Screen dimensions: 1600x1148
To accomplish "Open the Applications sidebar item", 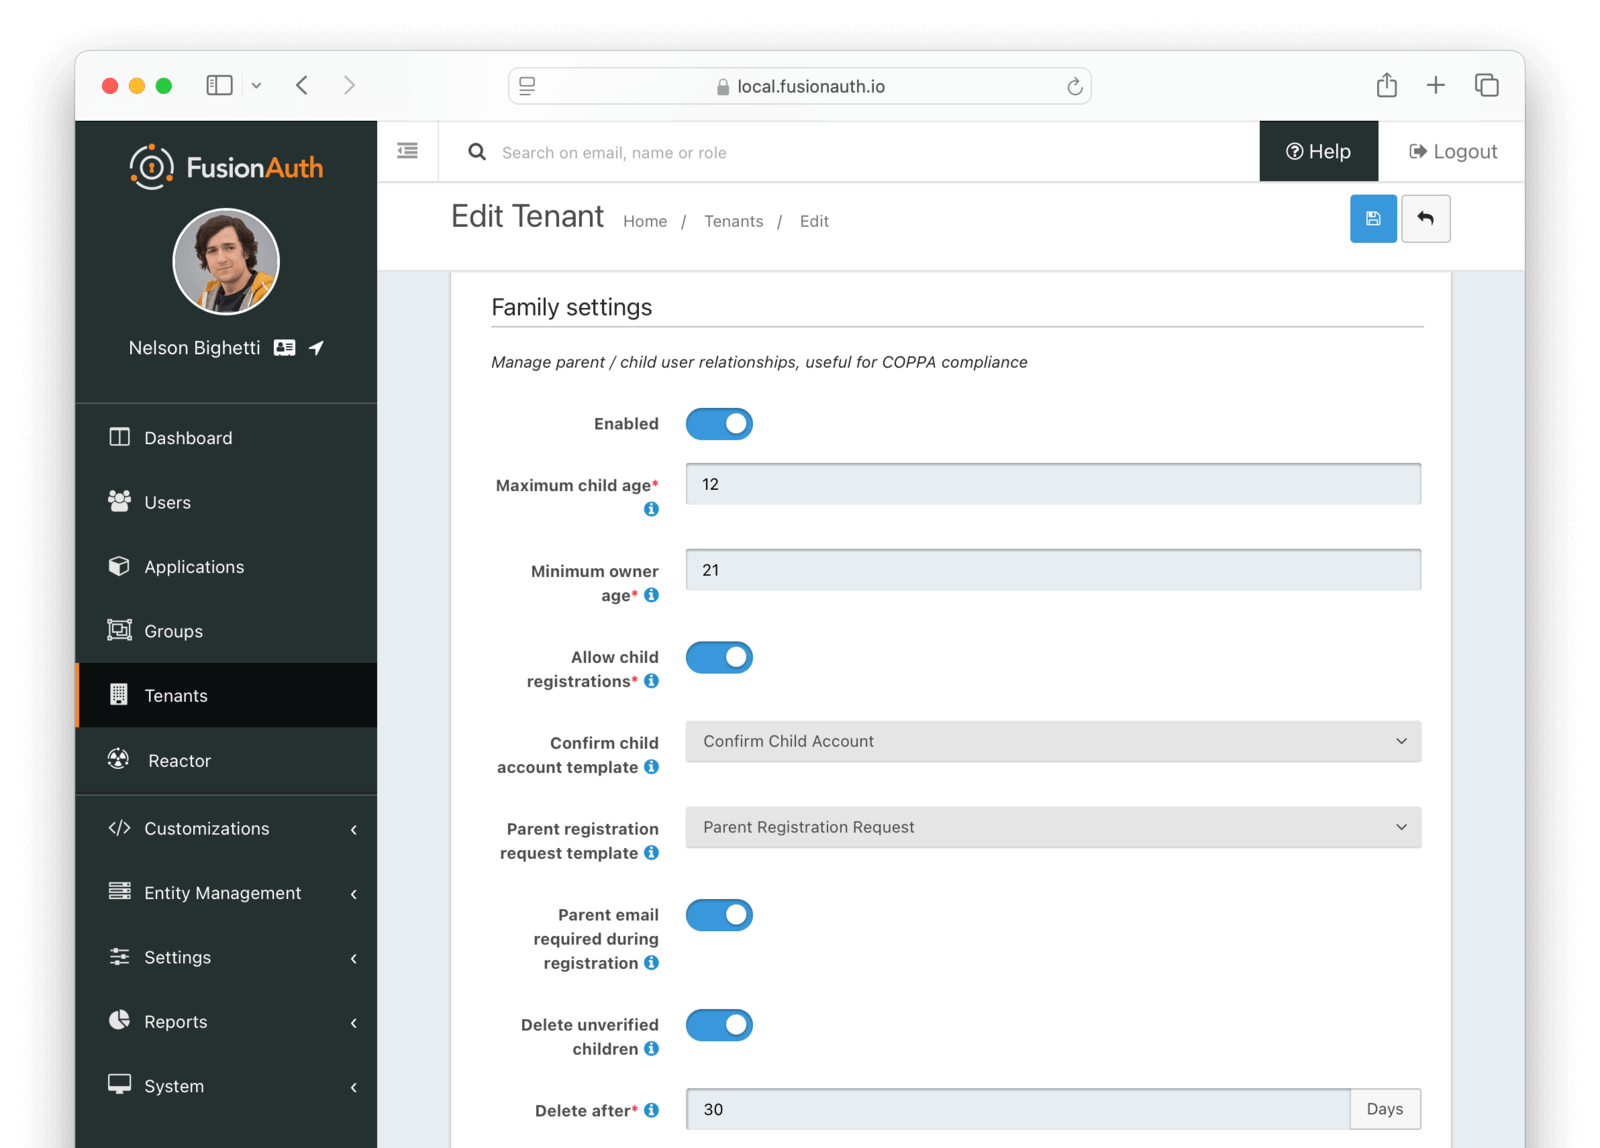I will [x=194, y=567].
